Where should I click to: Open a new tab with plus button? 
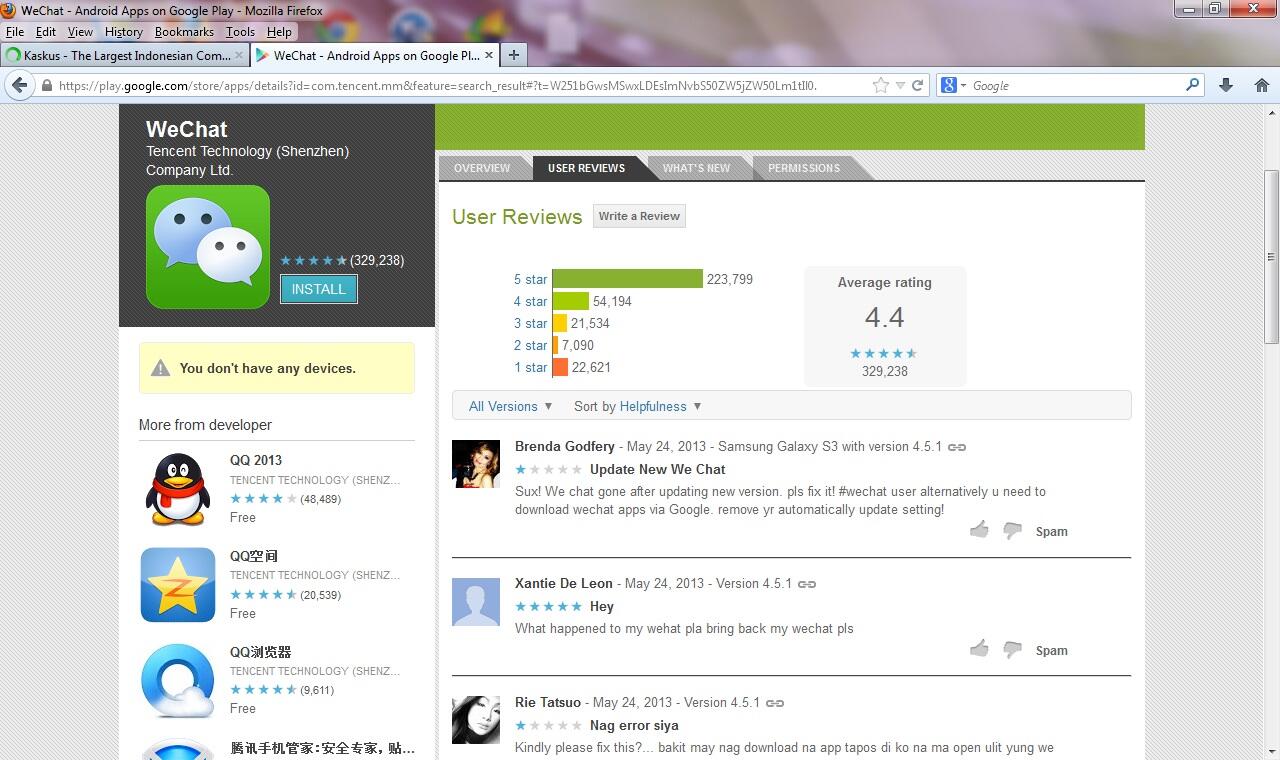click(x=513, y=55)
